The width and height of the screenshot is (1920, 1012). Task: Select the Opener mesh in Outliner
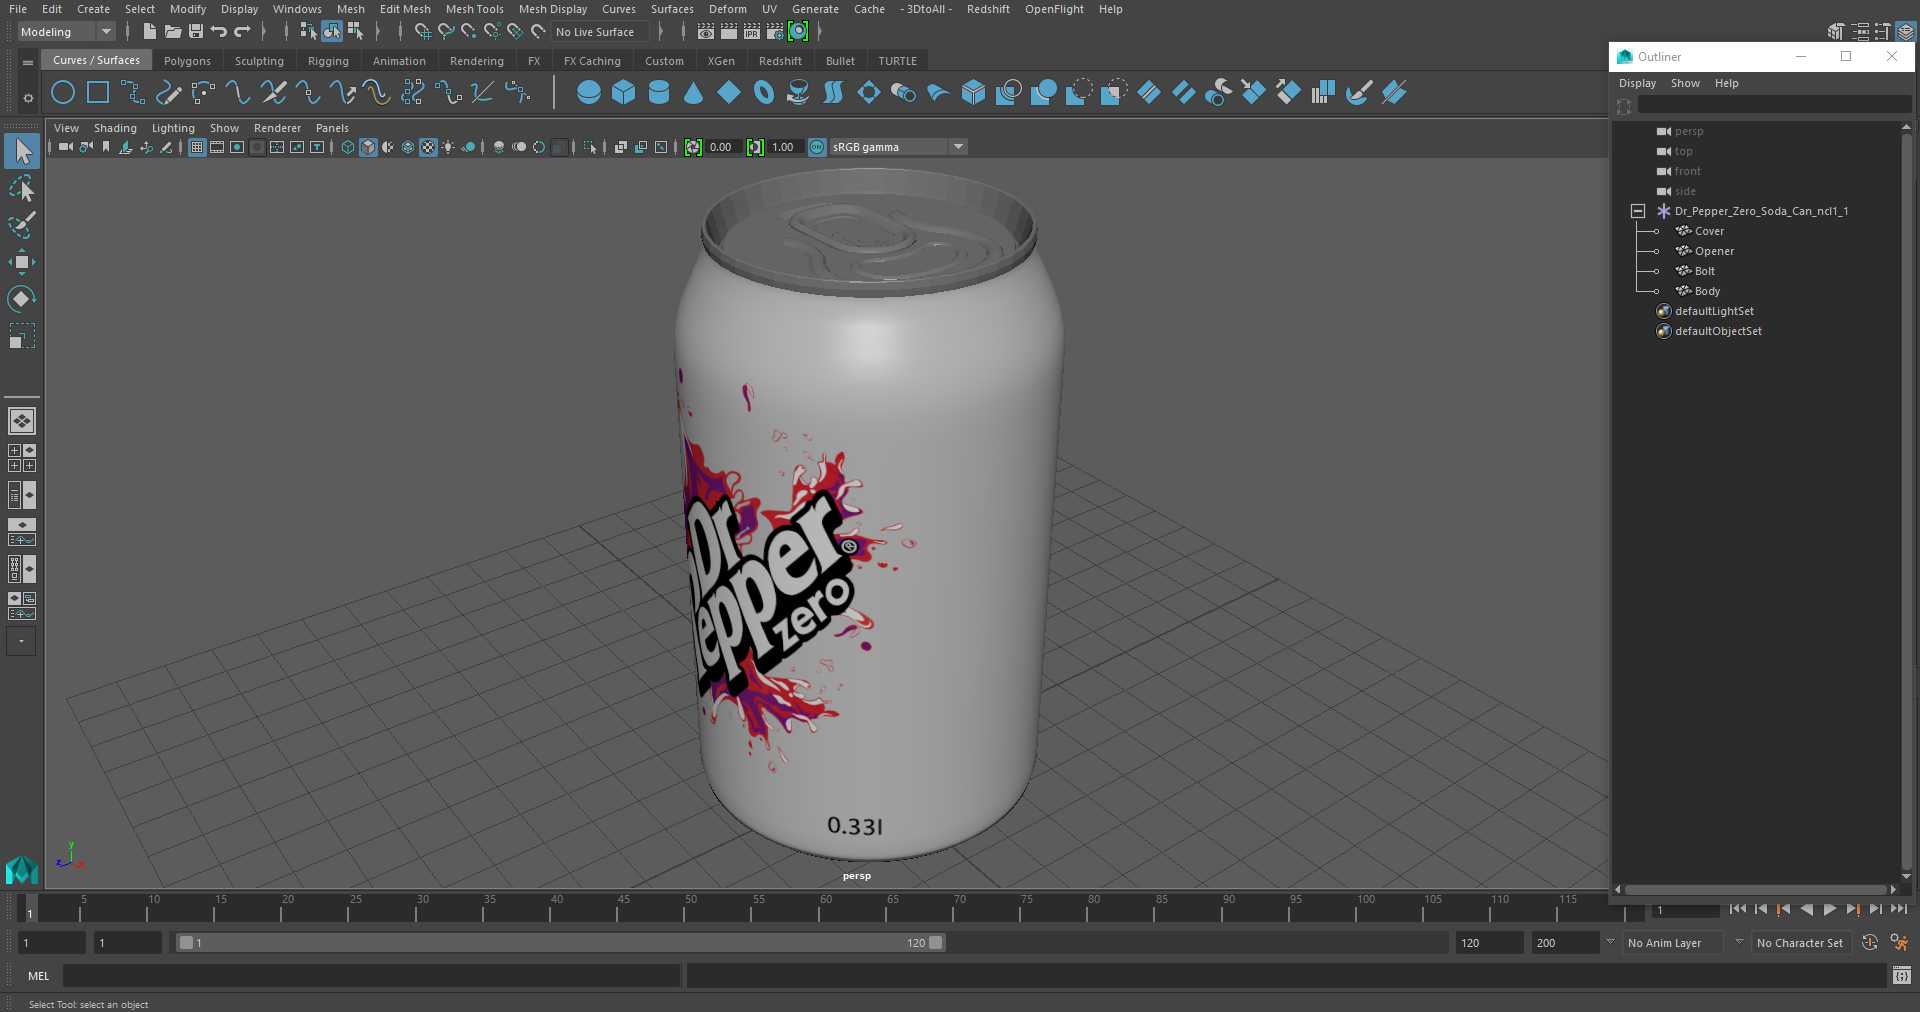tap(1714, 251)
